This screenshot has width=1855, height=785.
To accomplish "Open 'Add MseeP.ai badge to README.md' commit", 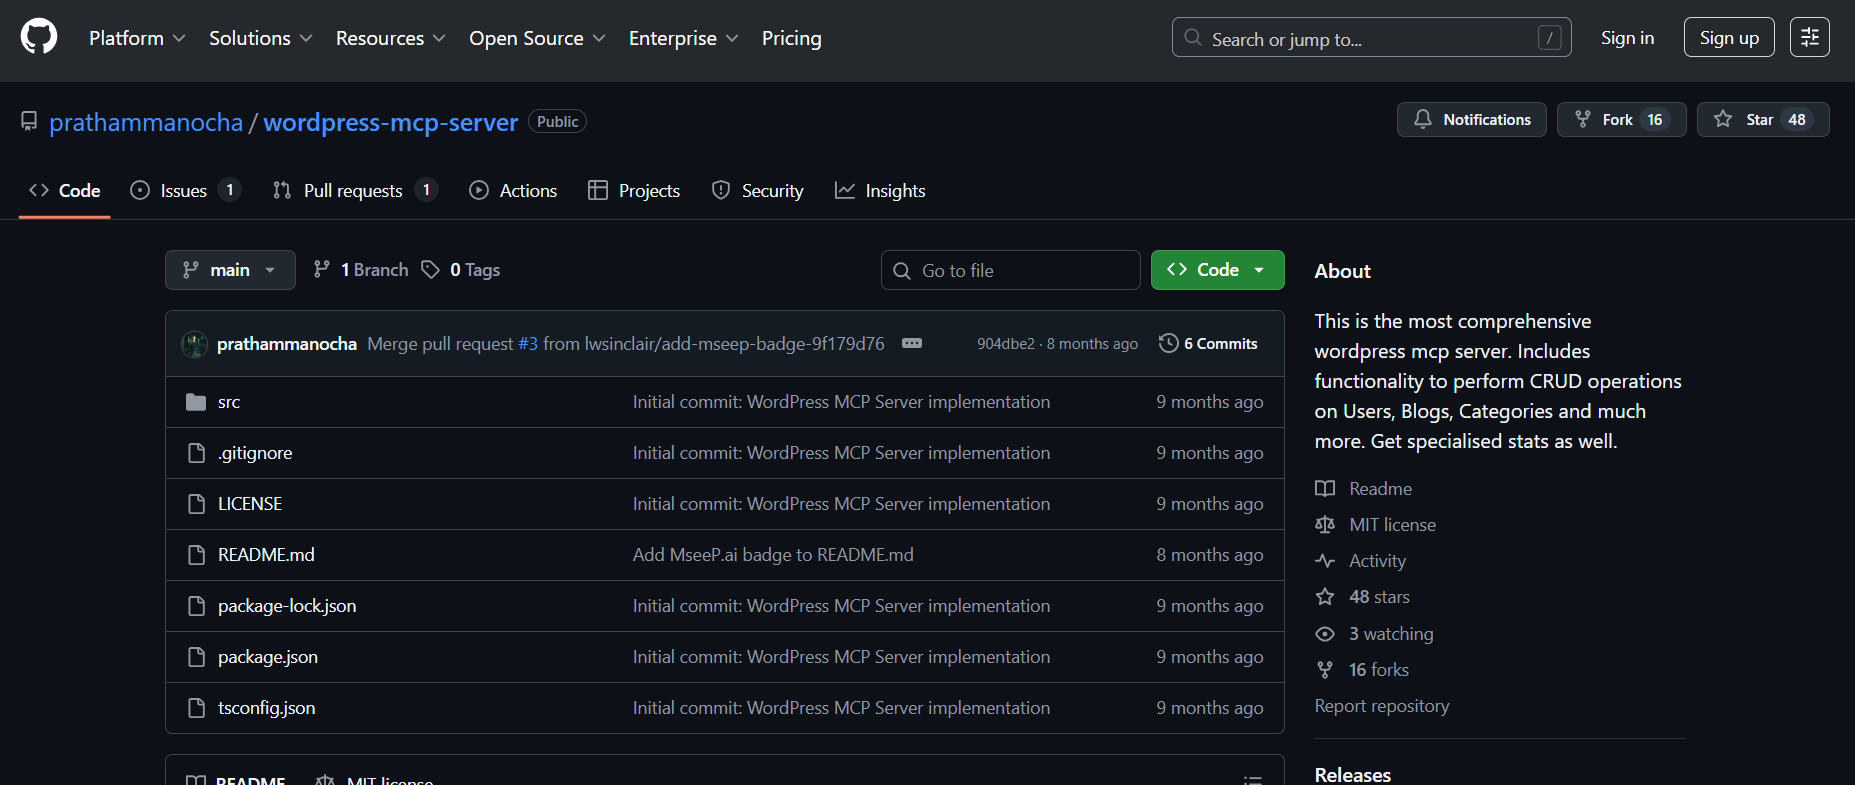I will [x=773, y=555].
